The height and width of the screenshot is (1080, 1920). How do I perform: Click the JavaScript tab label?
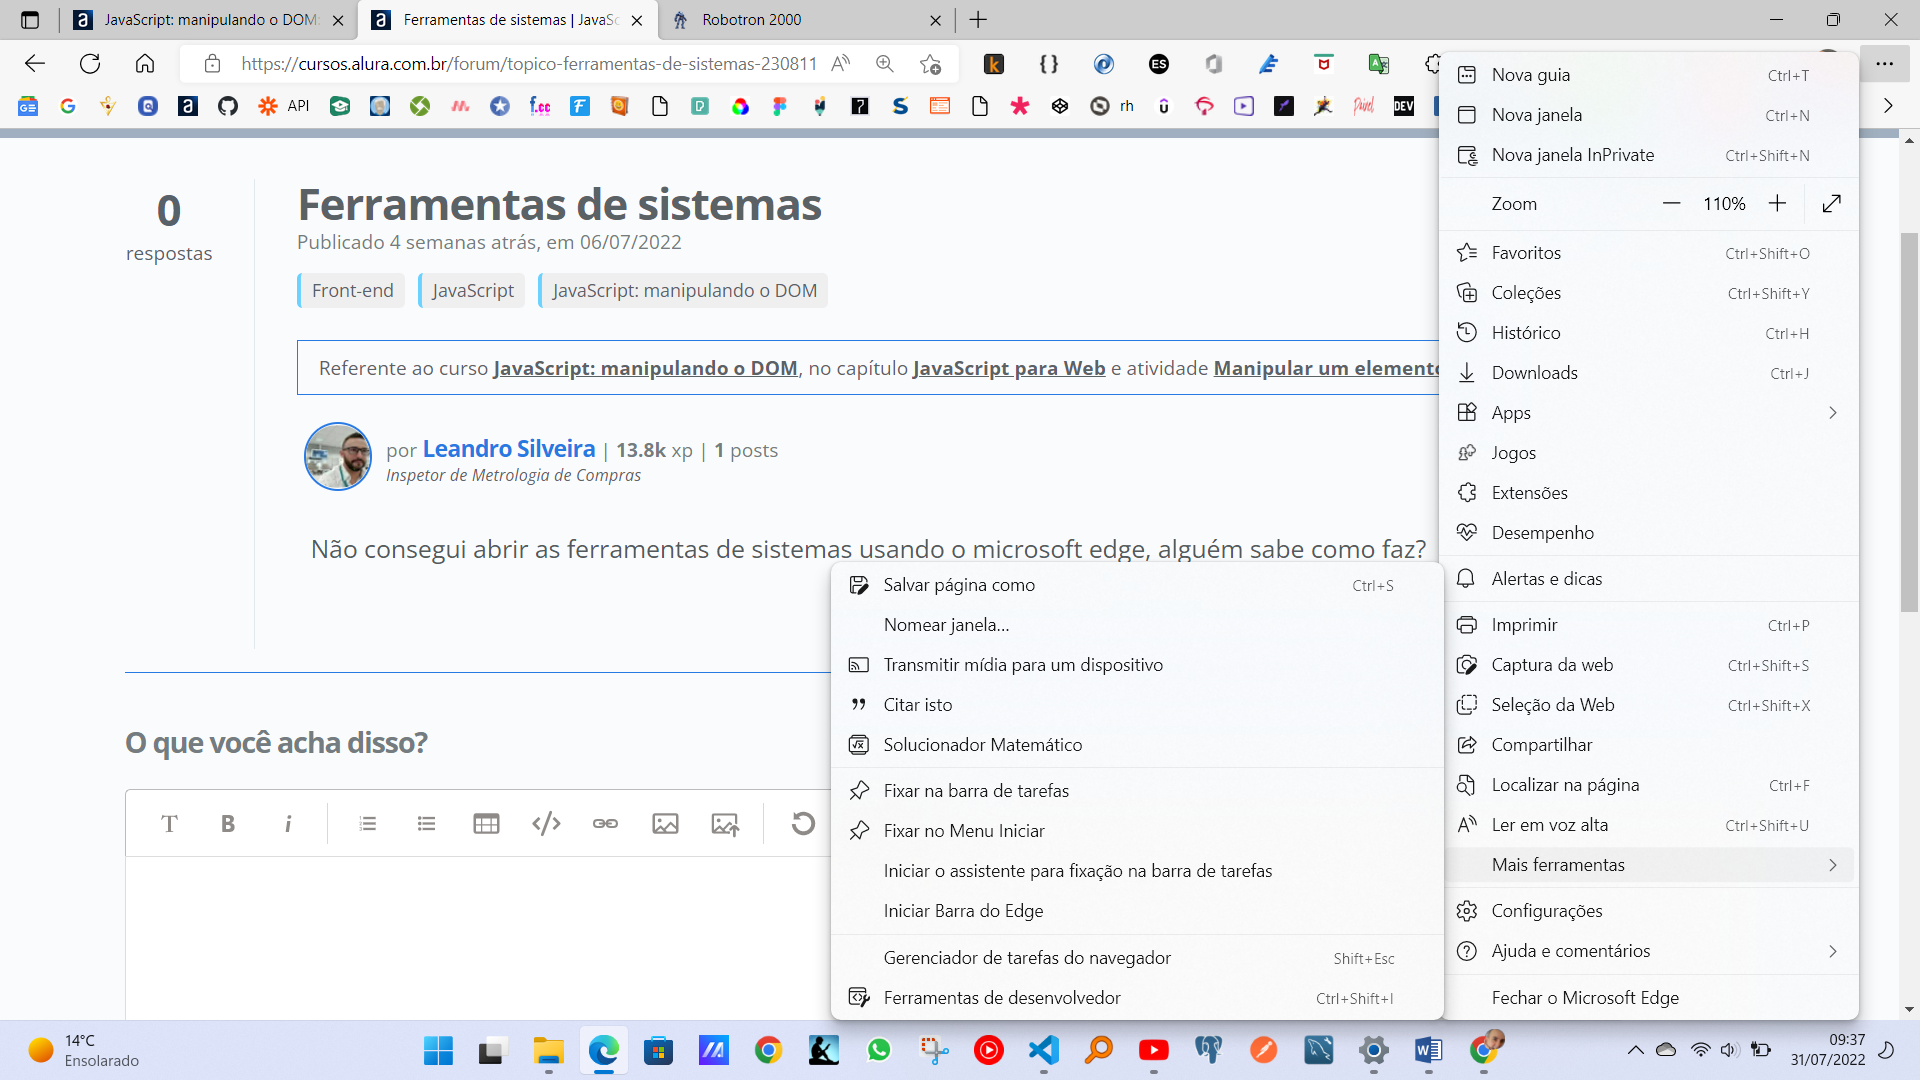tap(473, 290)
